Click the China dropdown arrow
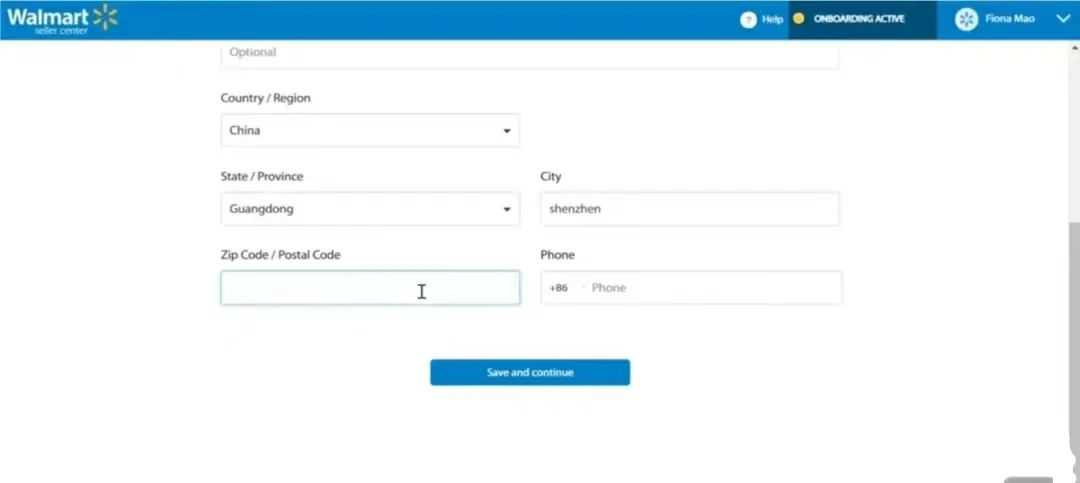Viewport: 1080px width, 483px height. (x=506, y=131)
